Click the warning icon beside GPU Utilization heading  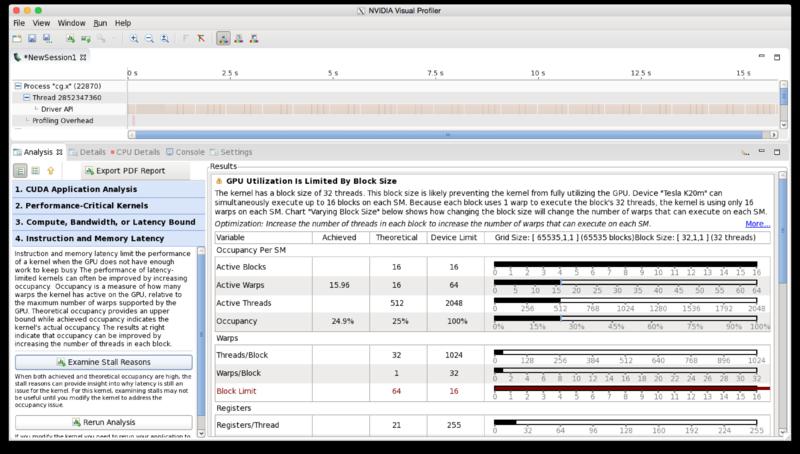pyautogui.click(x=219, y=181)
